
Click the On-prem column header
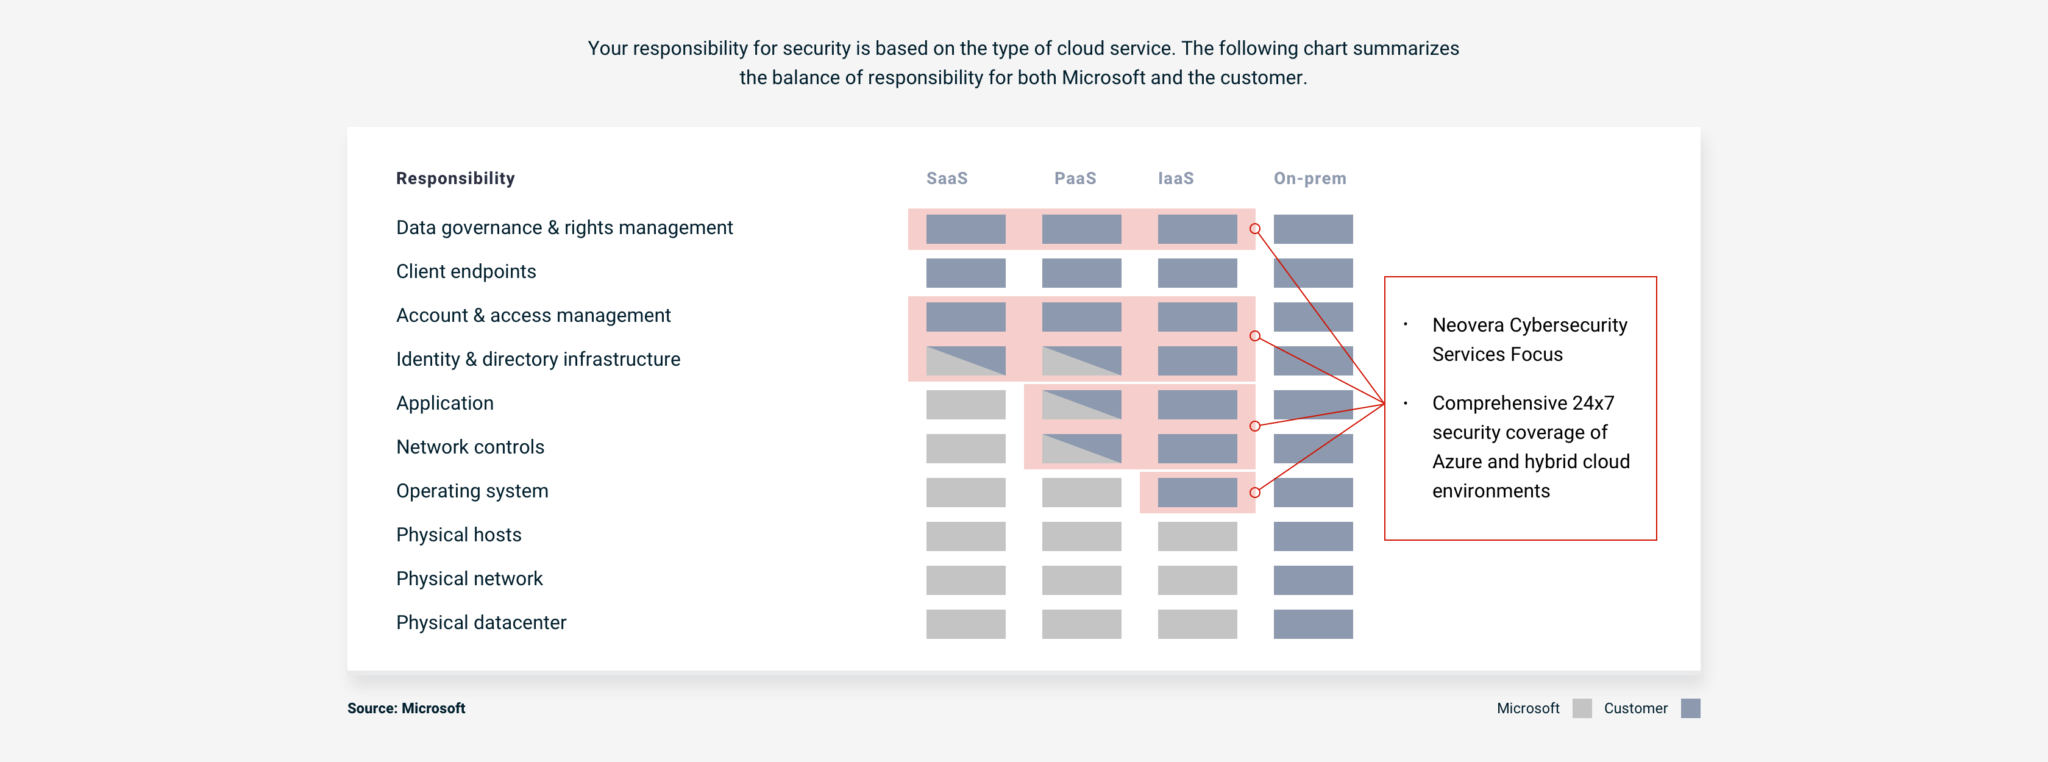click(1309, 178)
